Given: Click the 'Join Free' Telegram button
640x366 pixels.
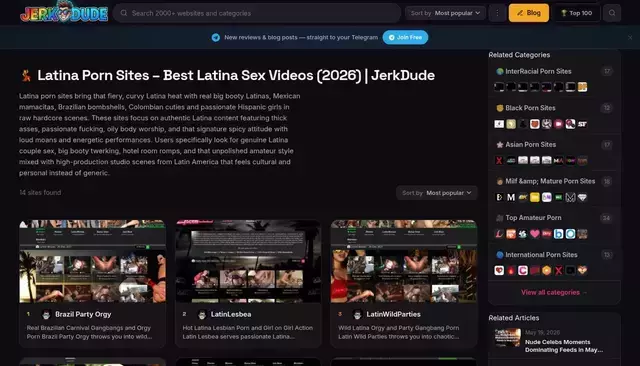Looking at the screenshot, I should click(405, 37).
